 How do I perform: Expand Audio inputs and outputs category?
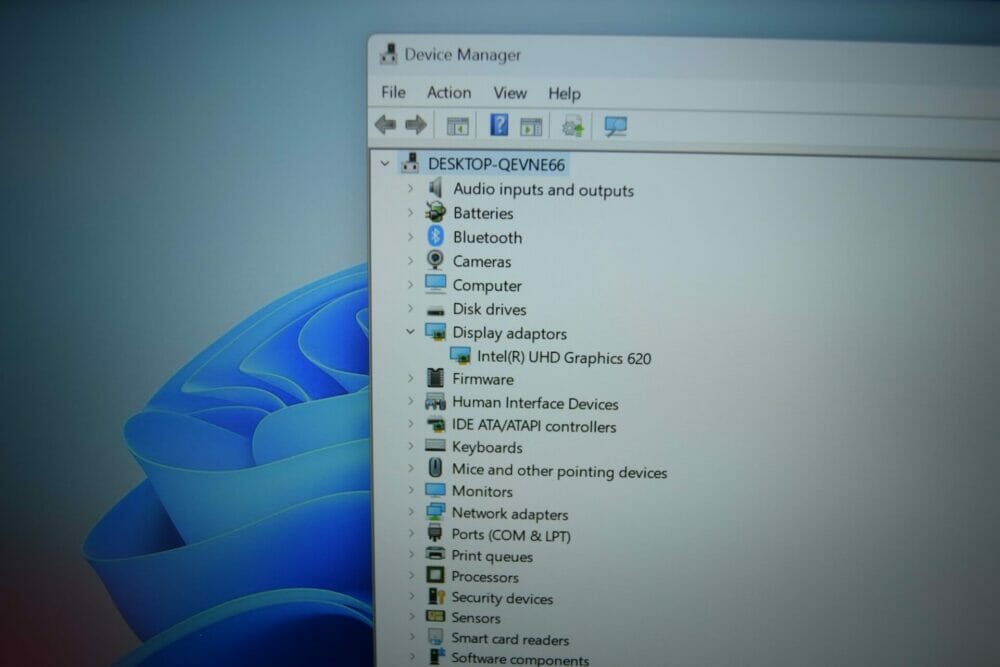[411, 188]
